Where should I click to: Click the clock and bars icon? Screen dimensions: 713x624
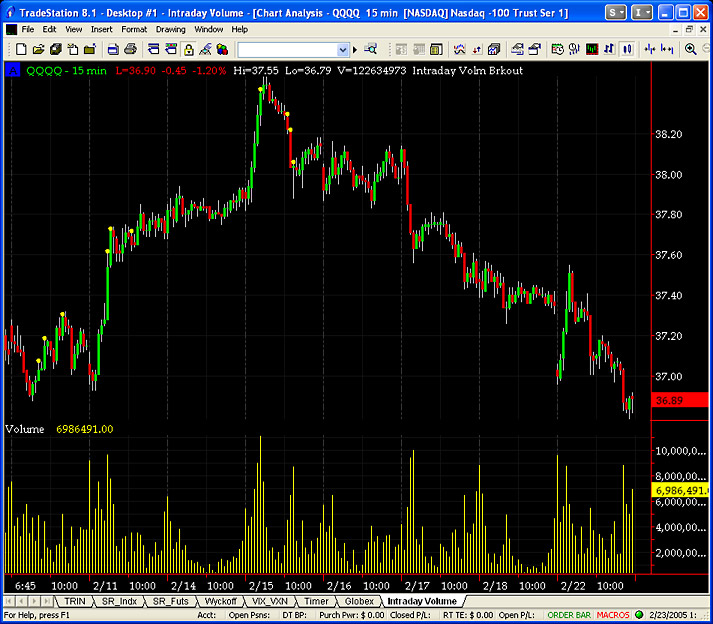click(575, 49)
